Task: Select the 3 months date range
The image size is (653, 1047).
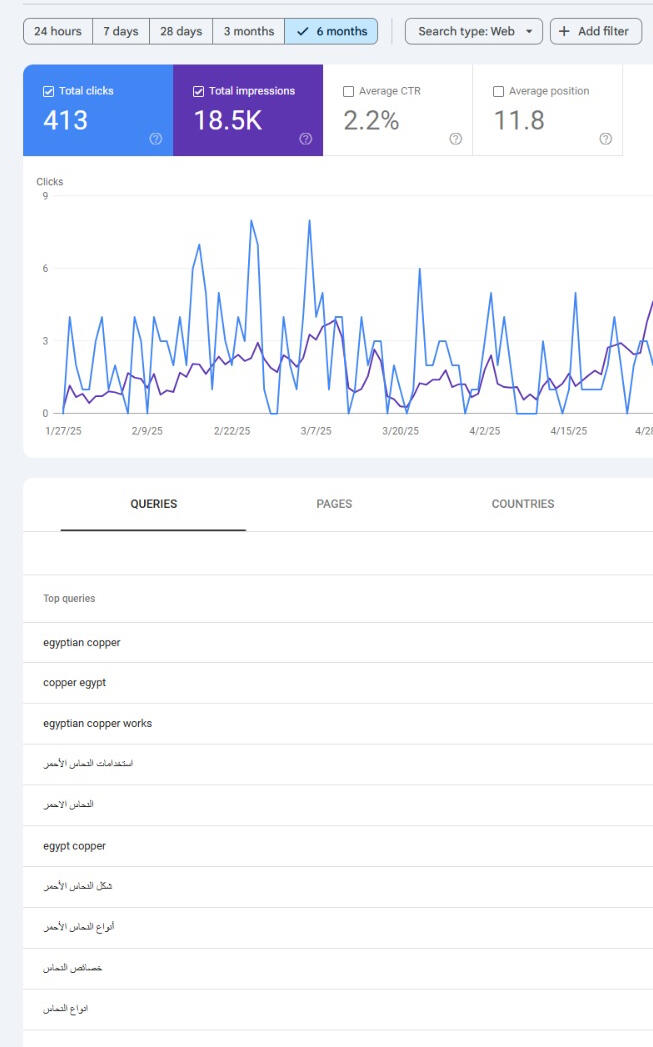Action: click(249, 31)
